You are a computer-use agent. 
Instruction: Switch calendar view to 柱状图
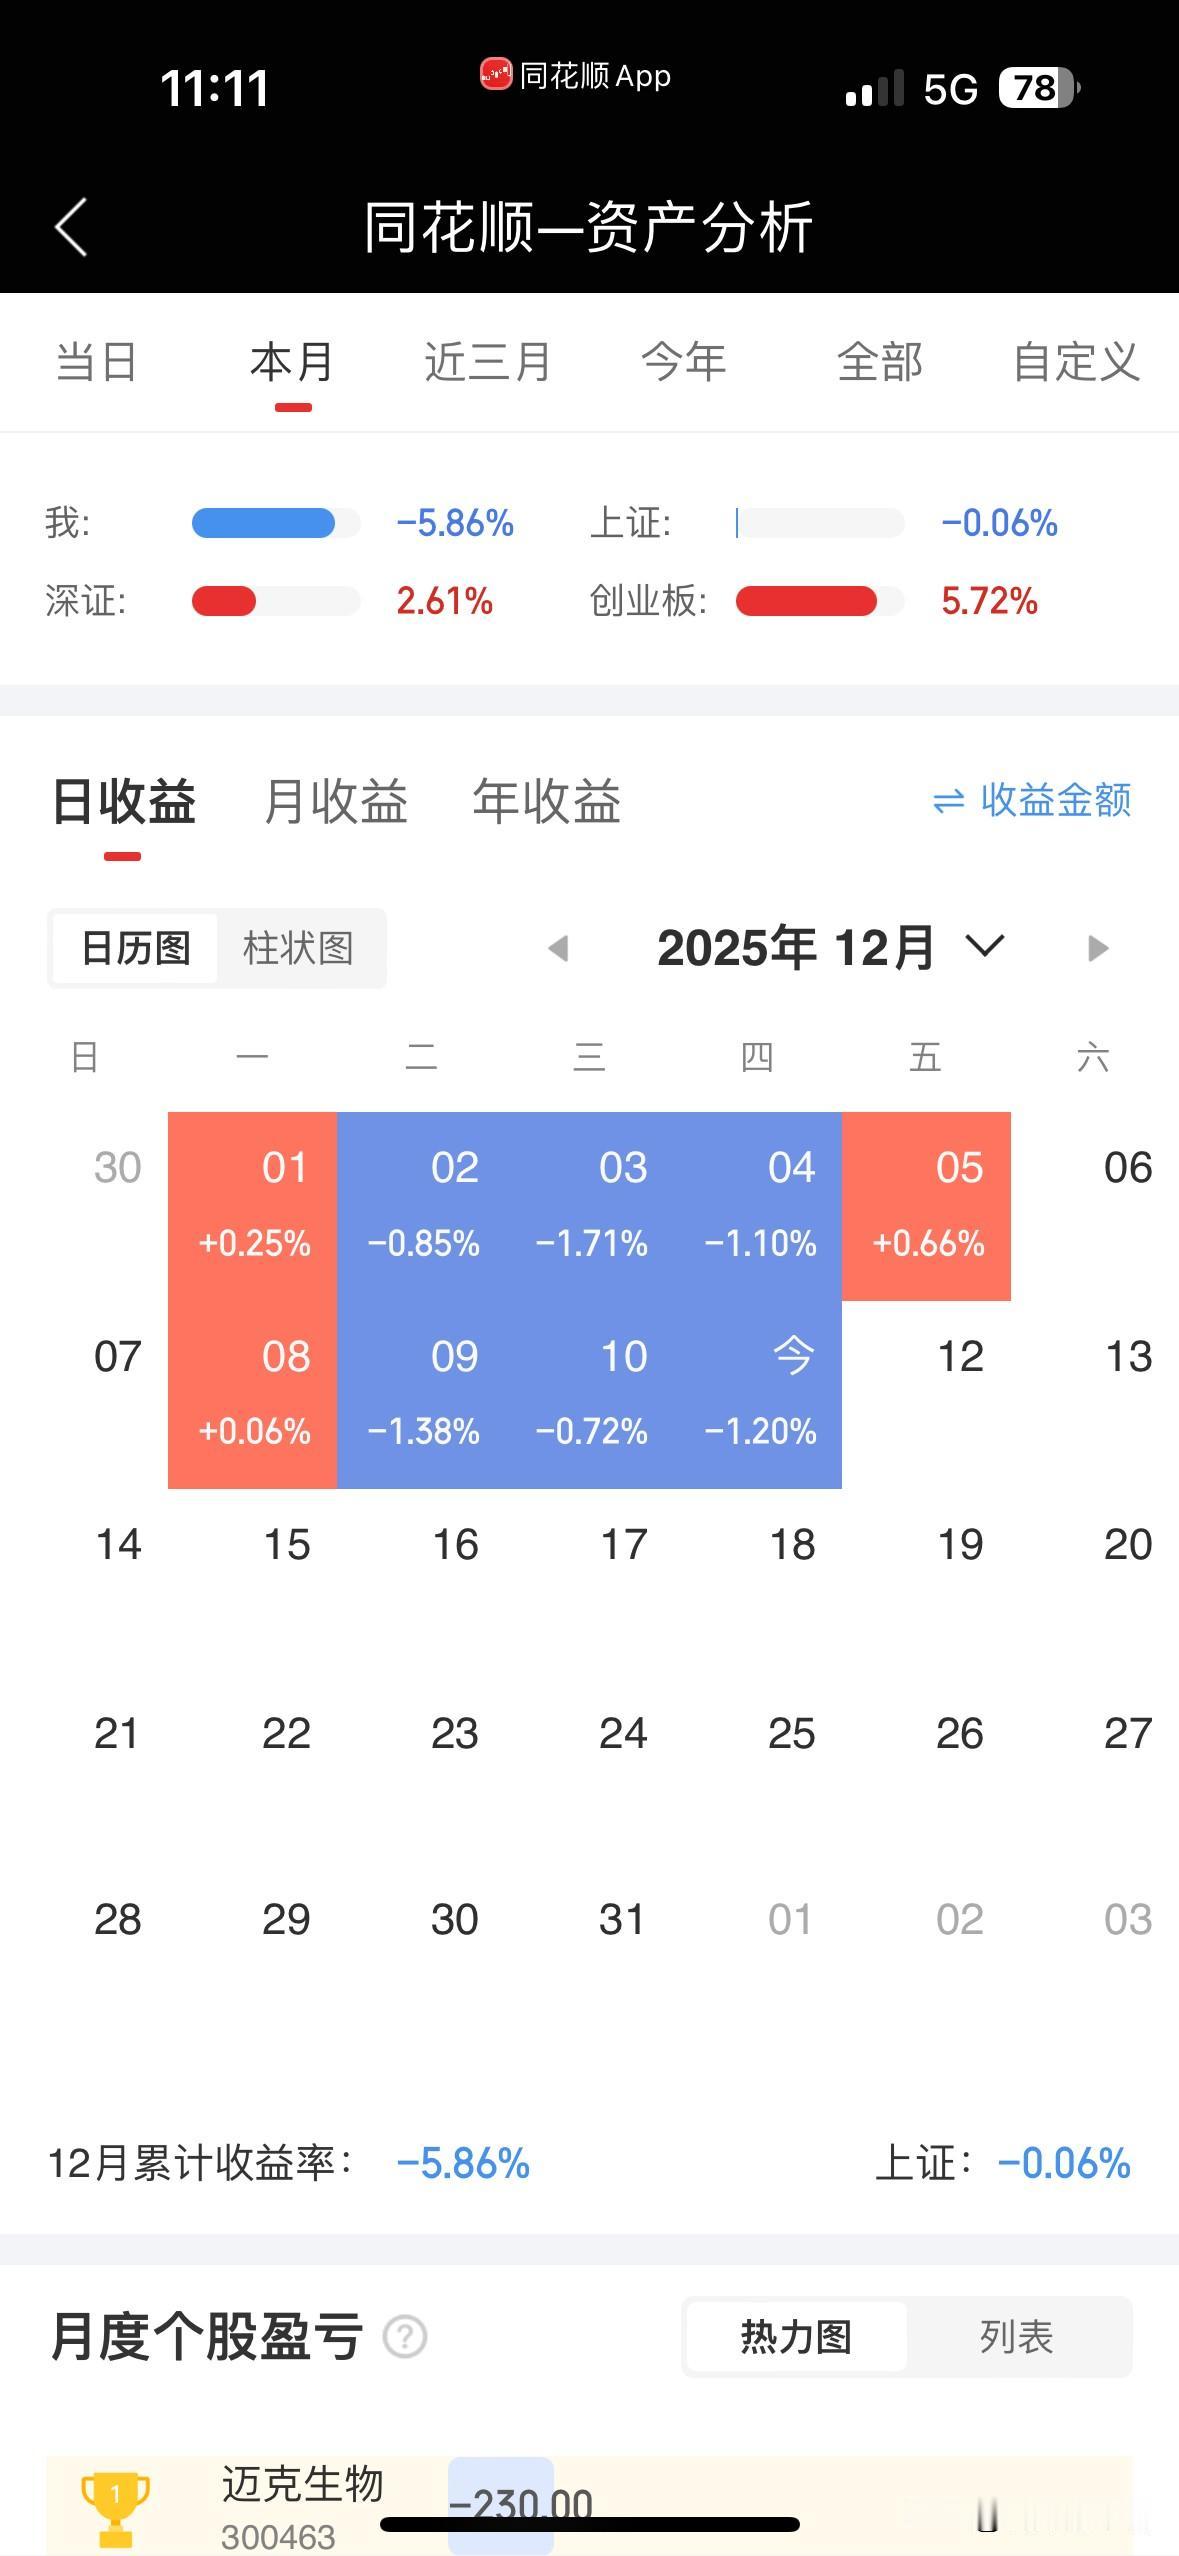299,948
